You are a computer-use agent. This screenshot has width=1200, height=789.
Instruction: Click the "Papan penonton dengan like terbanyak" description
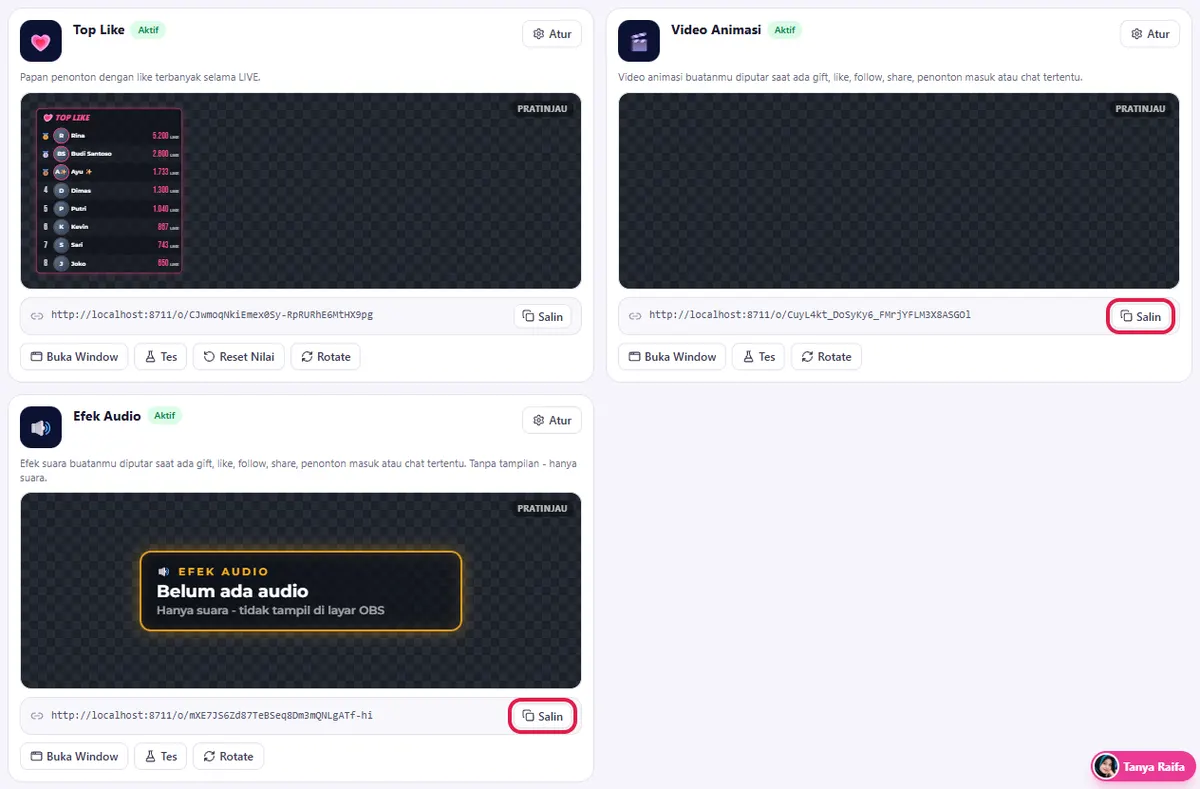point(141,77)
